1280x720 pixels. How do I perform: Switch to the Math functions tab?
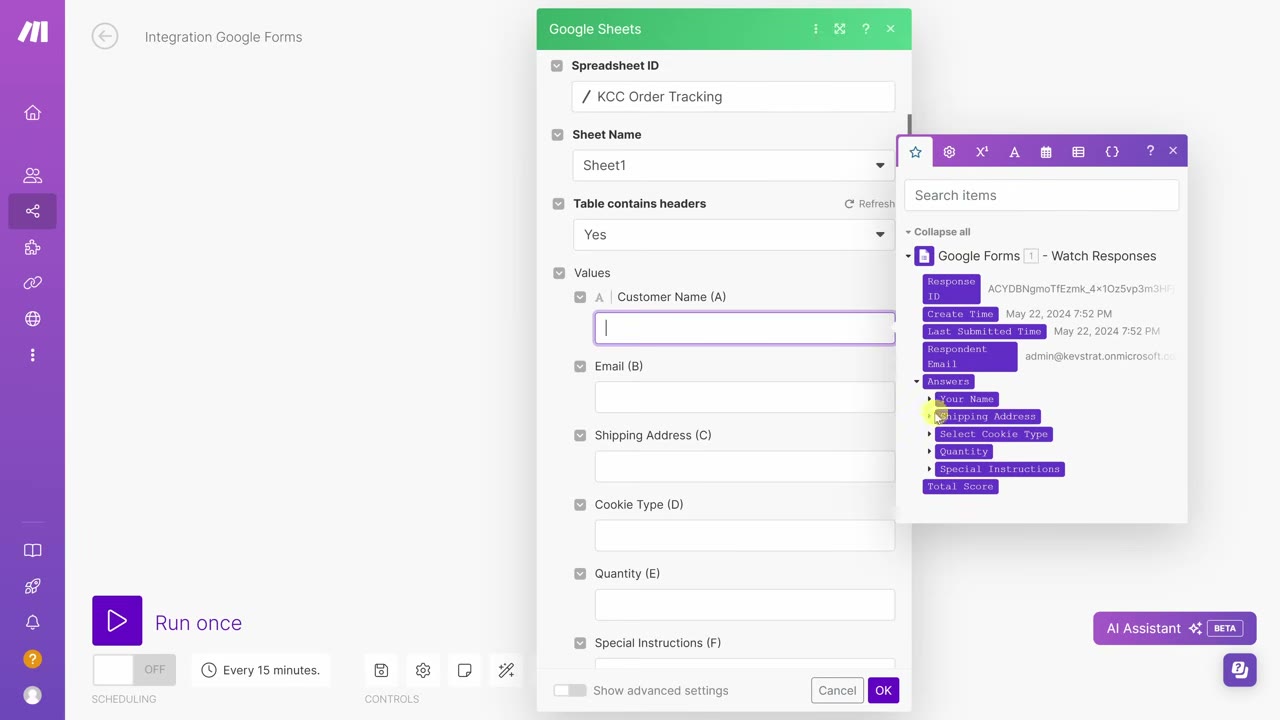[x=982, y=152]
